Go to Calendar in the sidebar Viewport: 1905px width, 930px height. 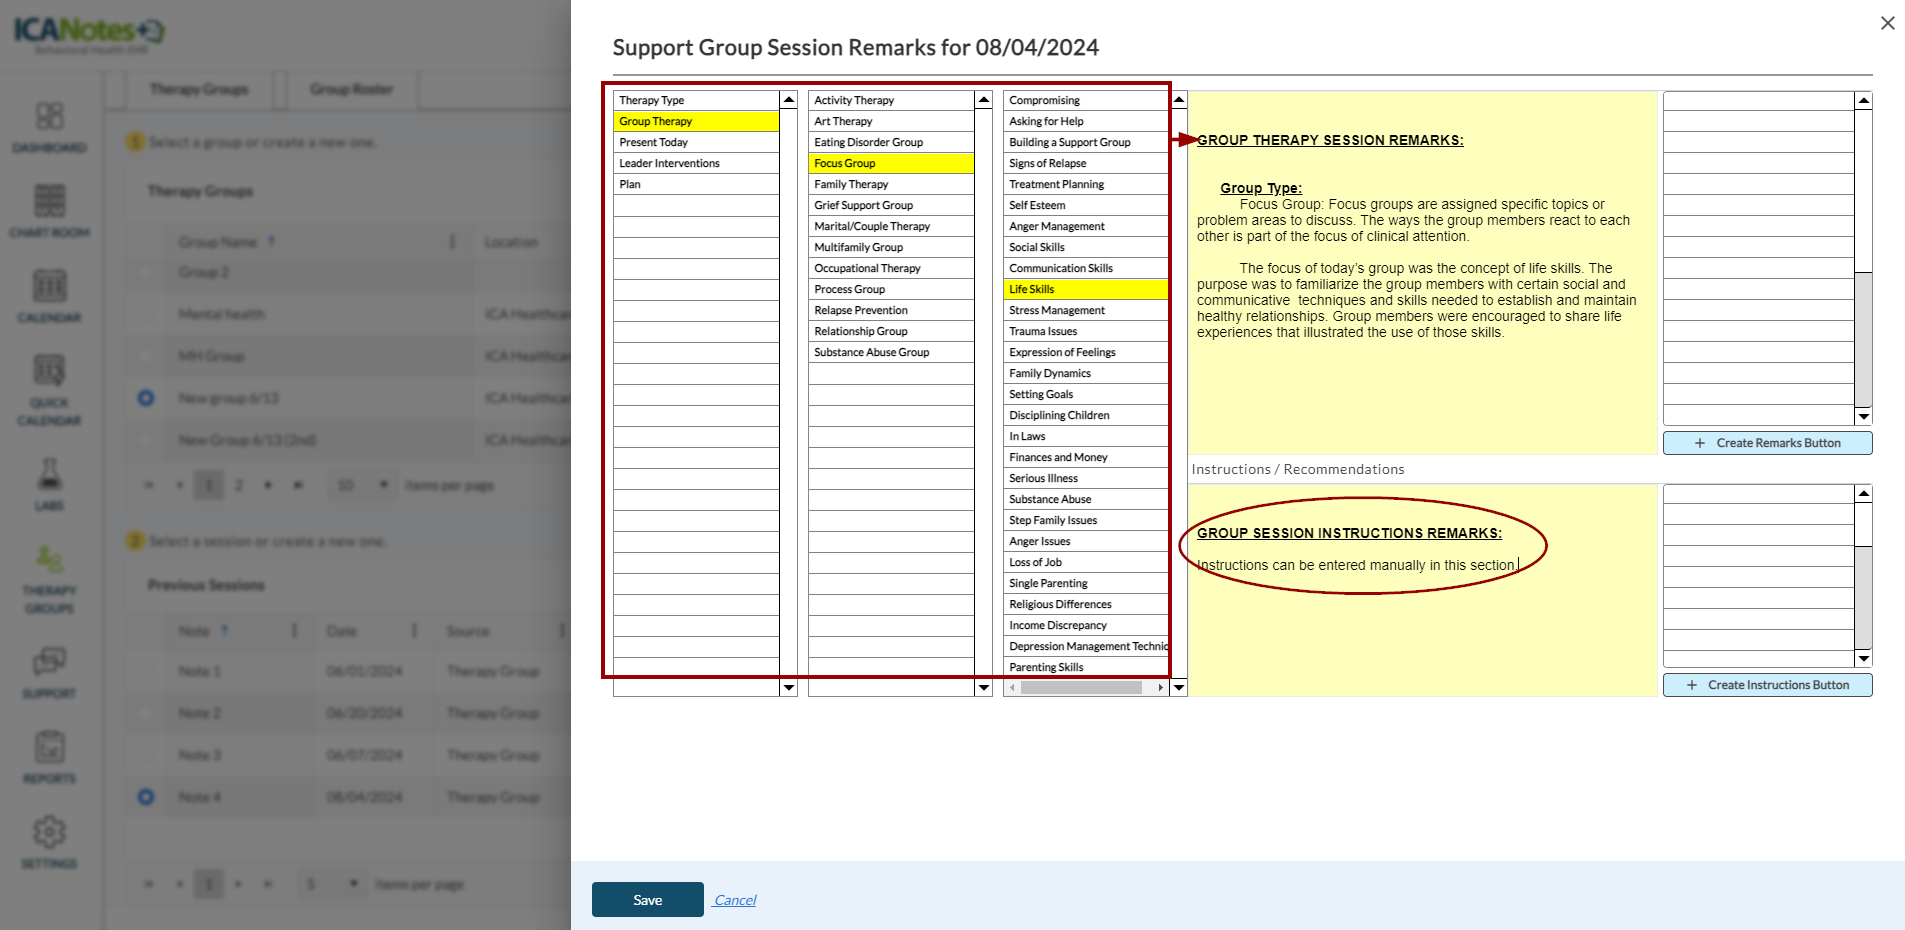pyautogui.click(x=50, y=296)
